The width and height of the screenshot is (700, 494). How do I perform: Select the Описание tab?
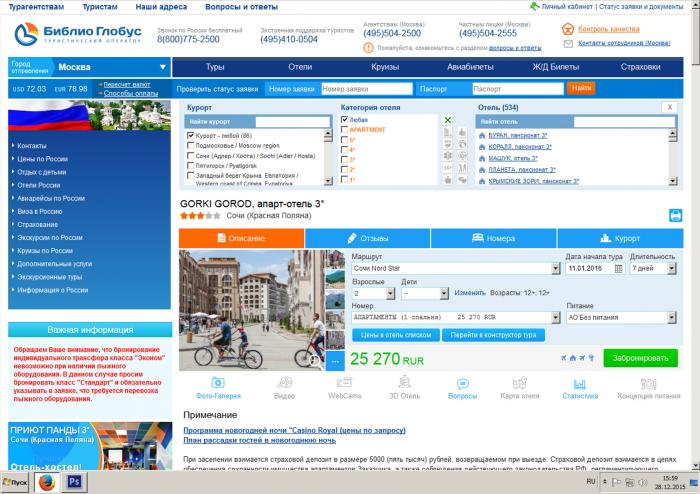point(242,238)
